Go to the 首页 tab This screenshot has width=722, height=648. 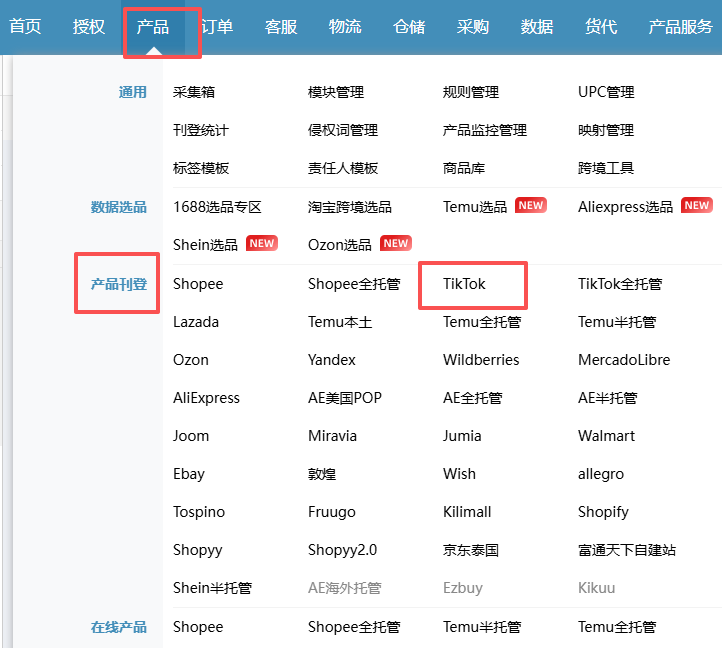tap(25, 27)
